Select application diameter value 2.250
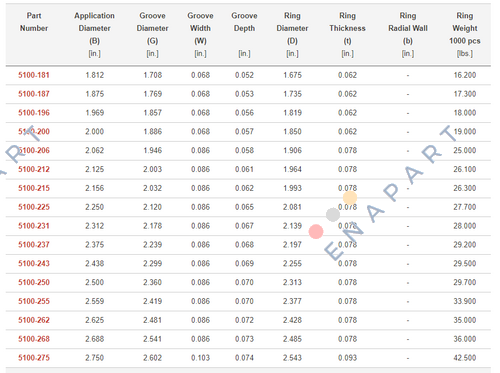 (94, 207)
